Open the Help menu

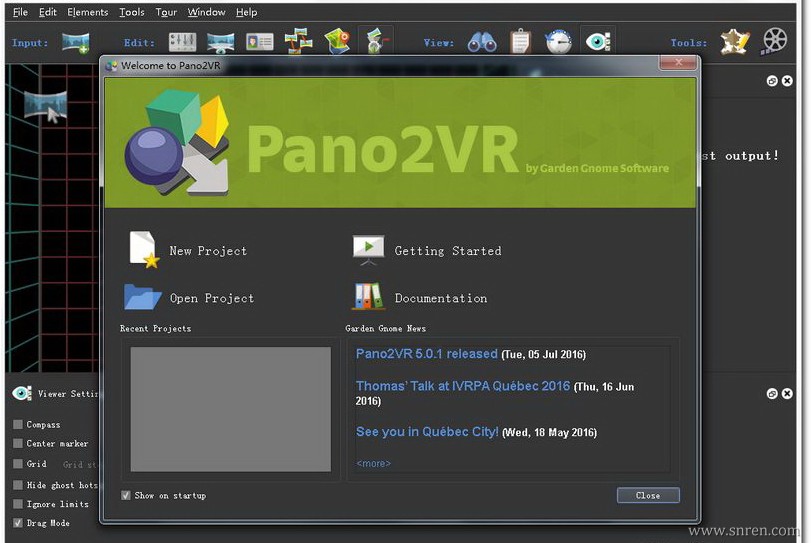click(x=246, y=12)
